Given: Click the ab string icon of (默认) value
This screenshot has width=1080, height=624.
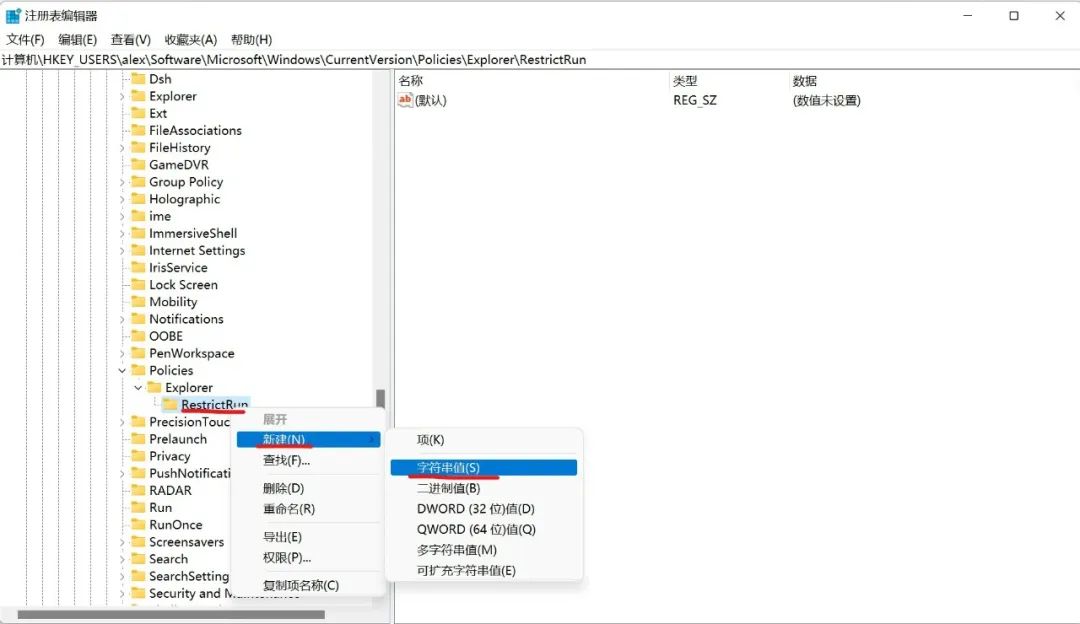Looking at the screenshot, I should pos(405,100).
